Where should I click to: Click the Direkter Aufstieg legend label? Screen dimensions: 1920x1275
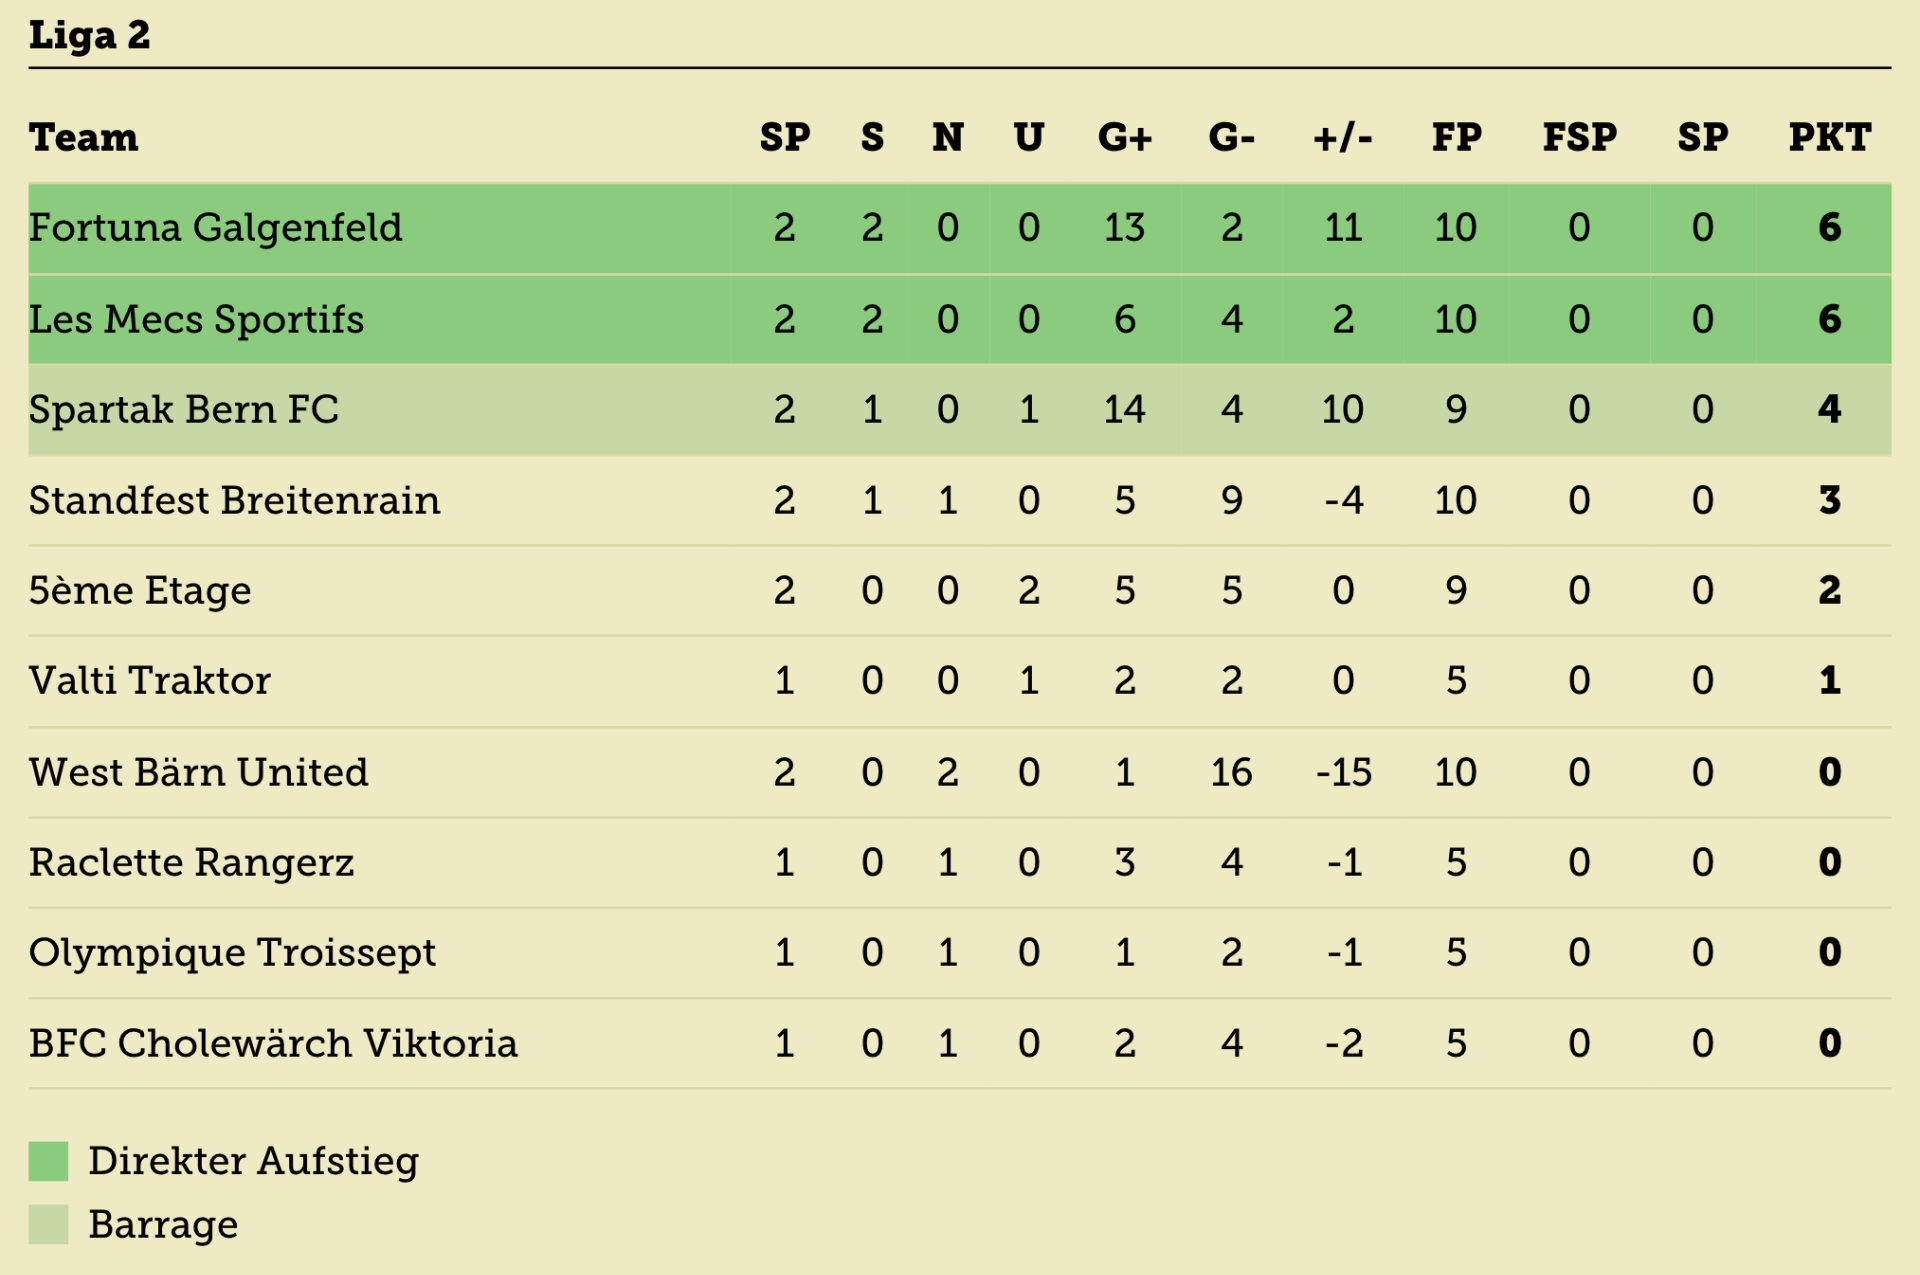(254, 1162)
